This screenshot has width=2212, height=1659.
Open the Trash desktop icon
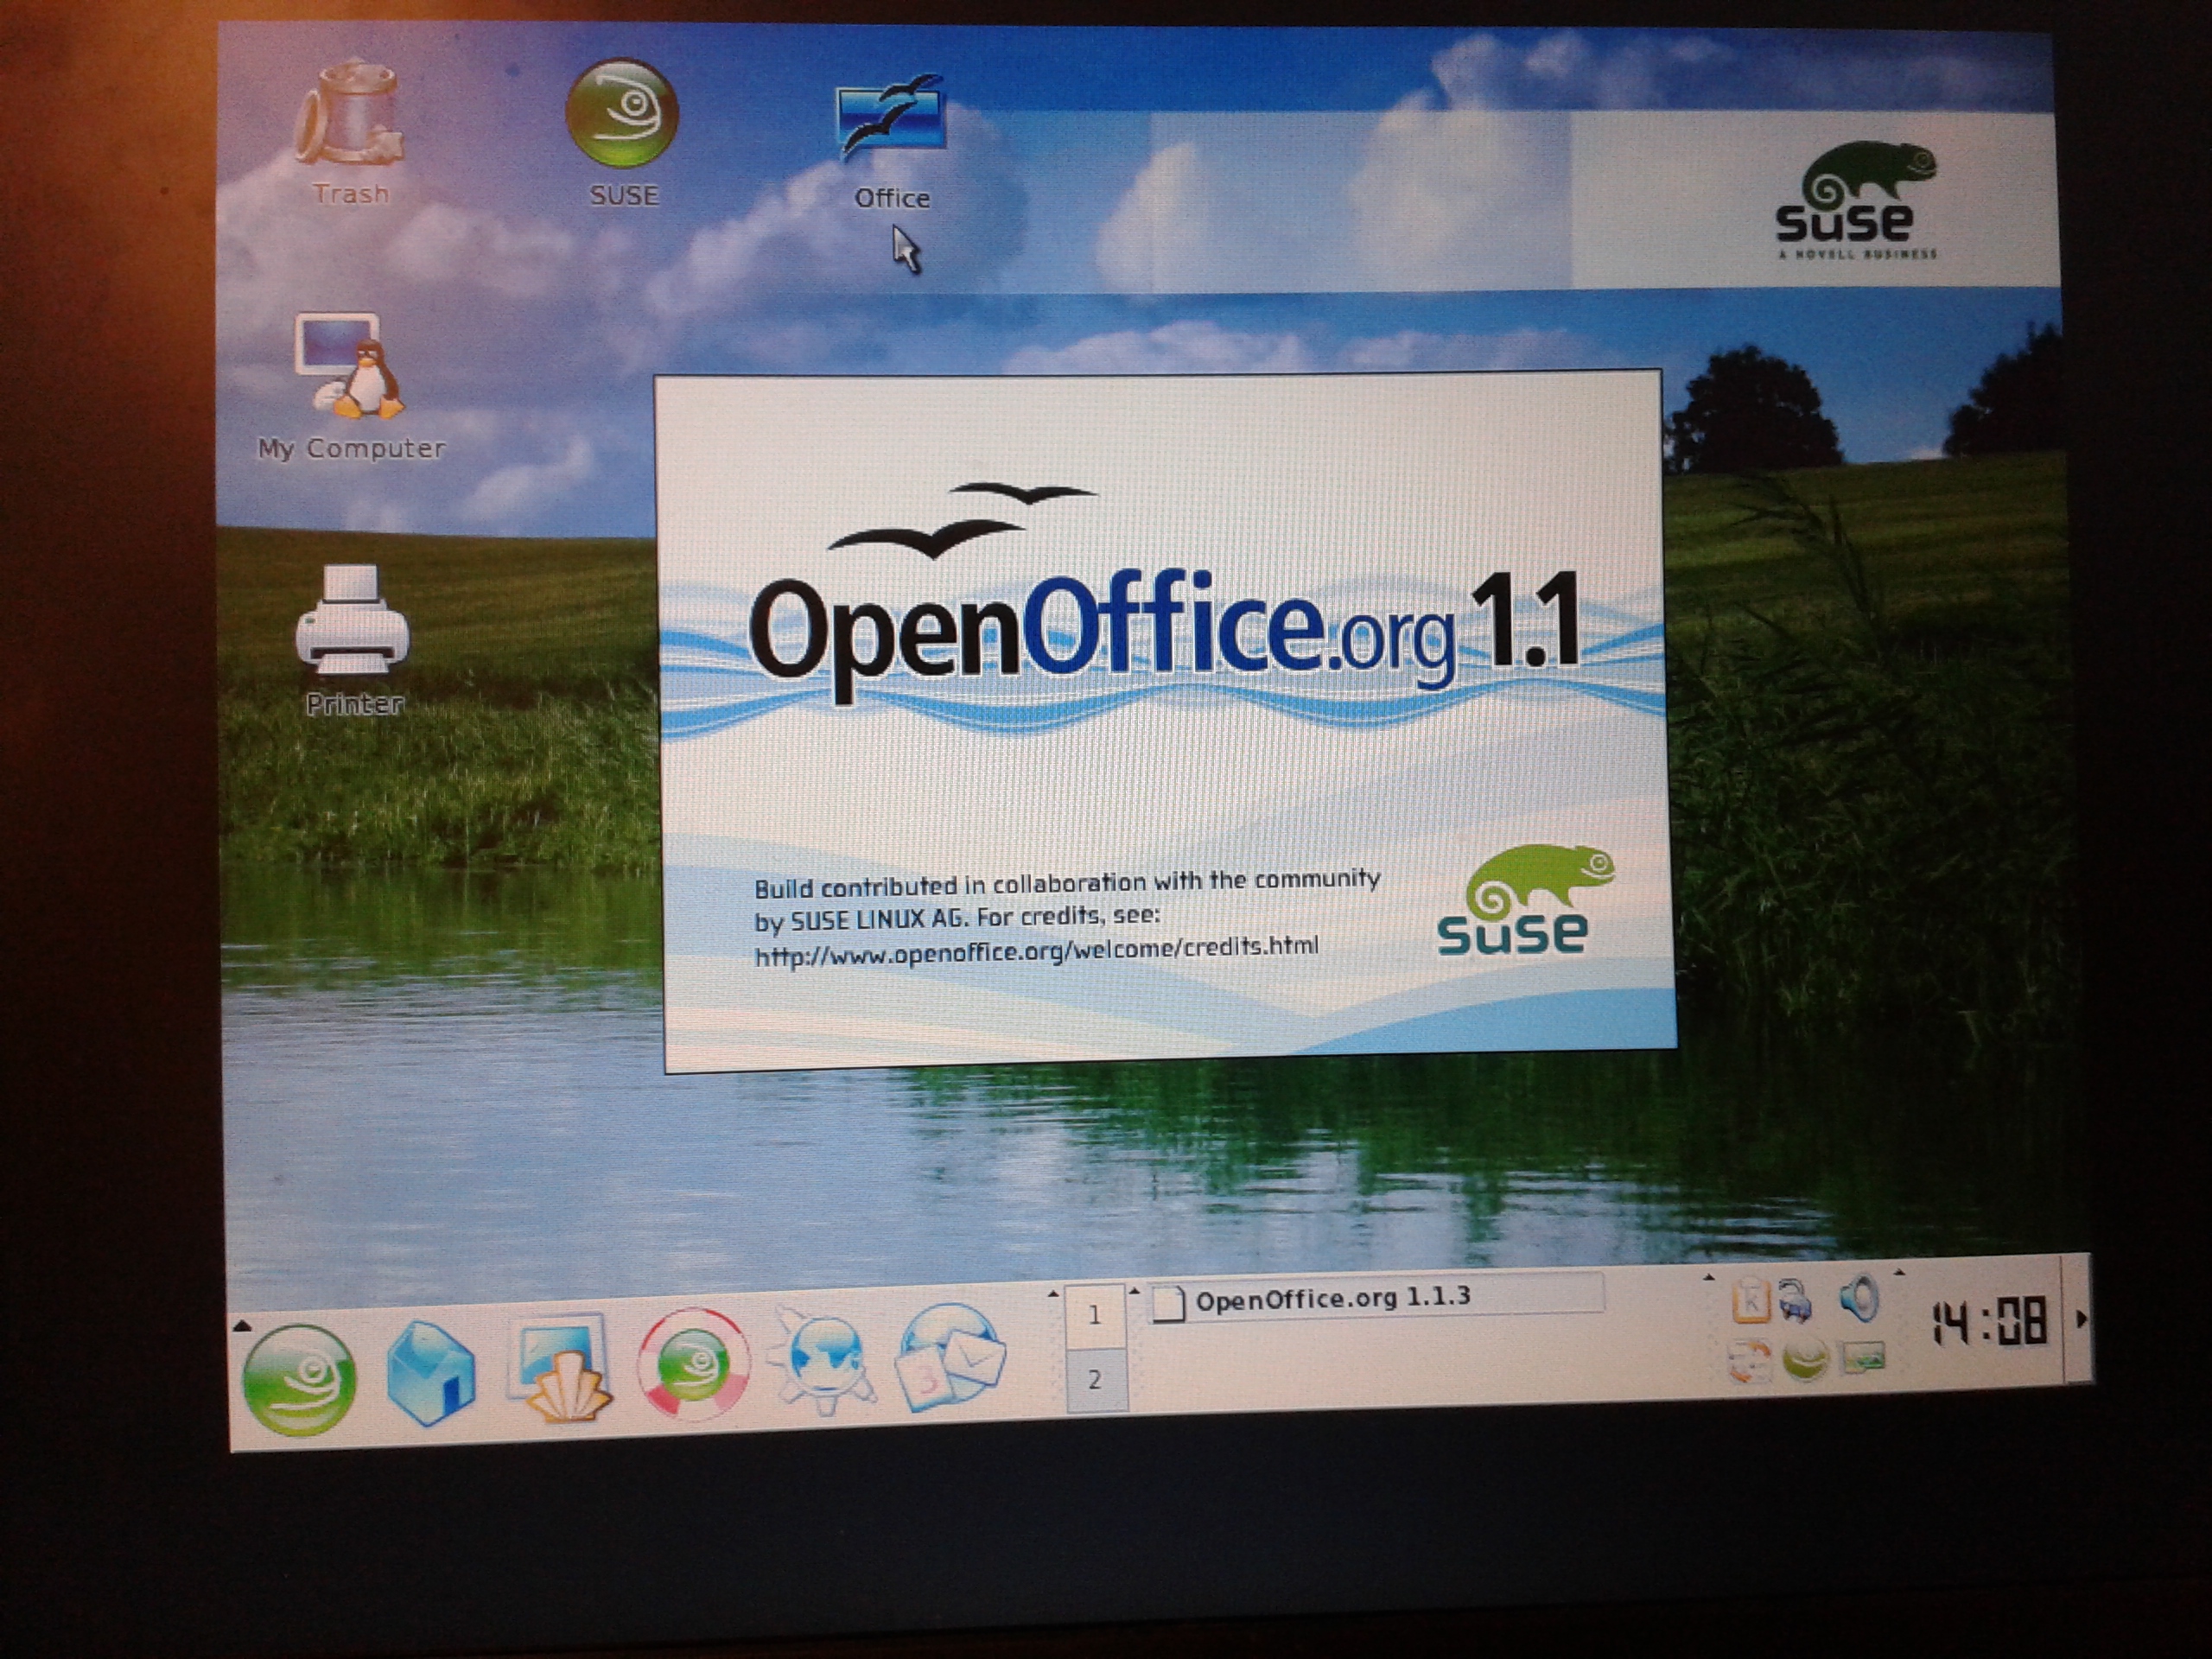(x=350, y=115)
